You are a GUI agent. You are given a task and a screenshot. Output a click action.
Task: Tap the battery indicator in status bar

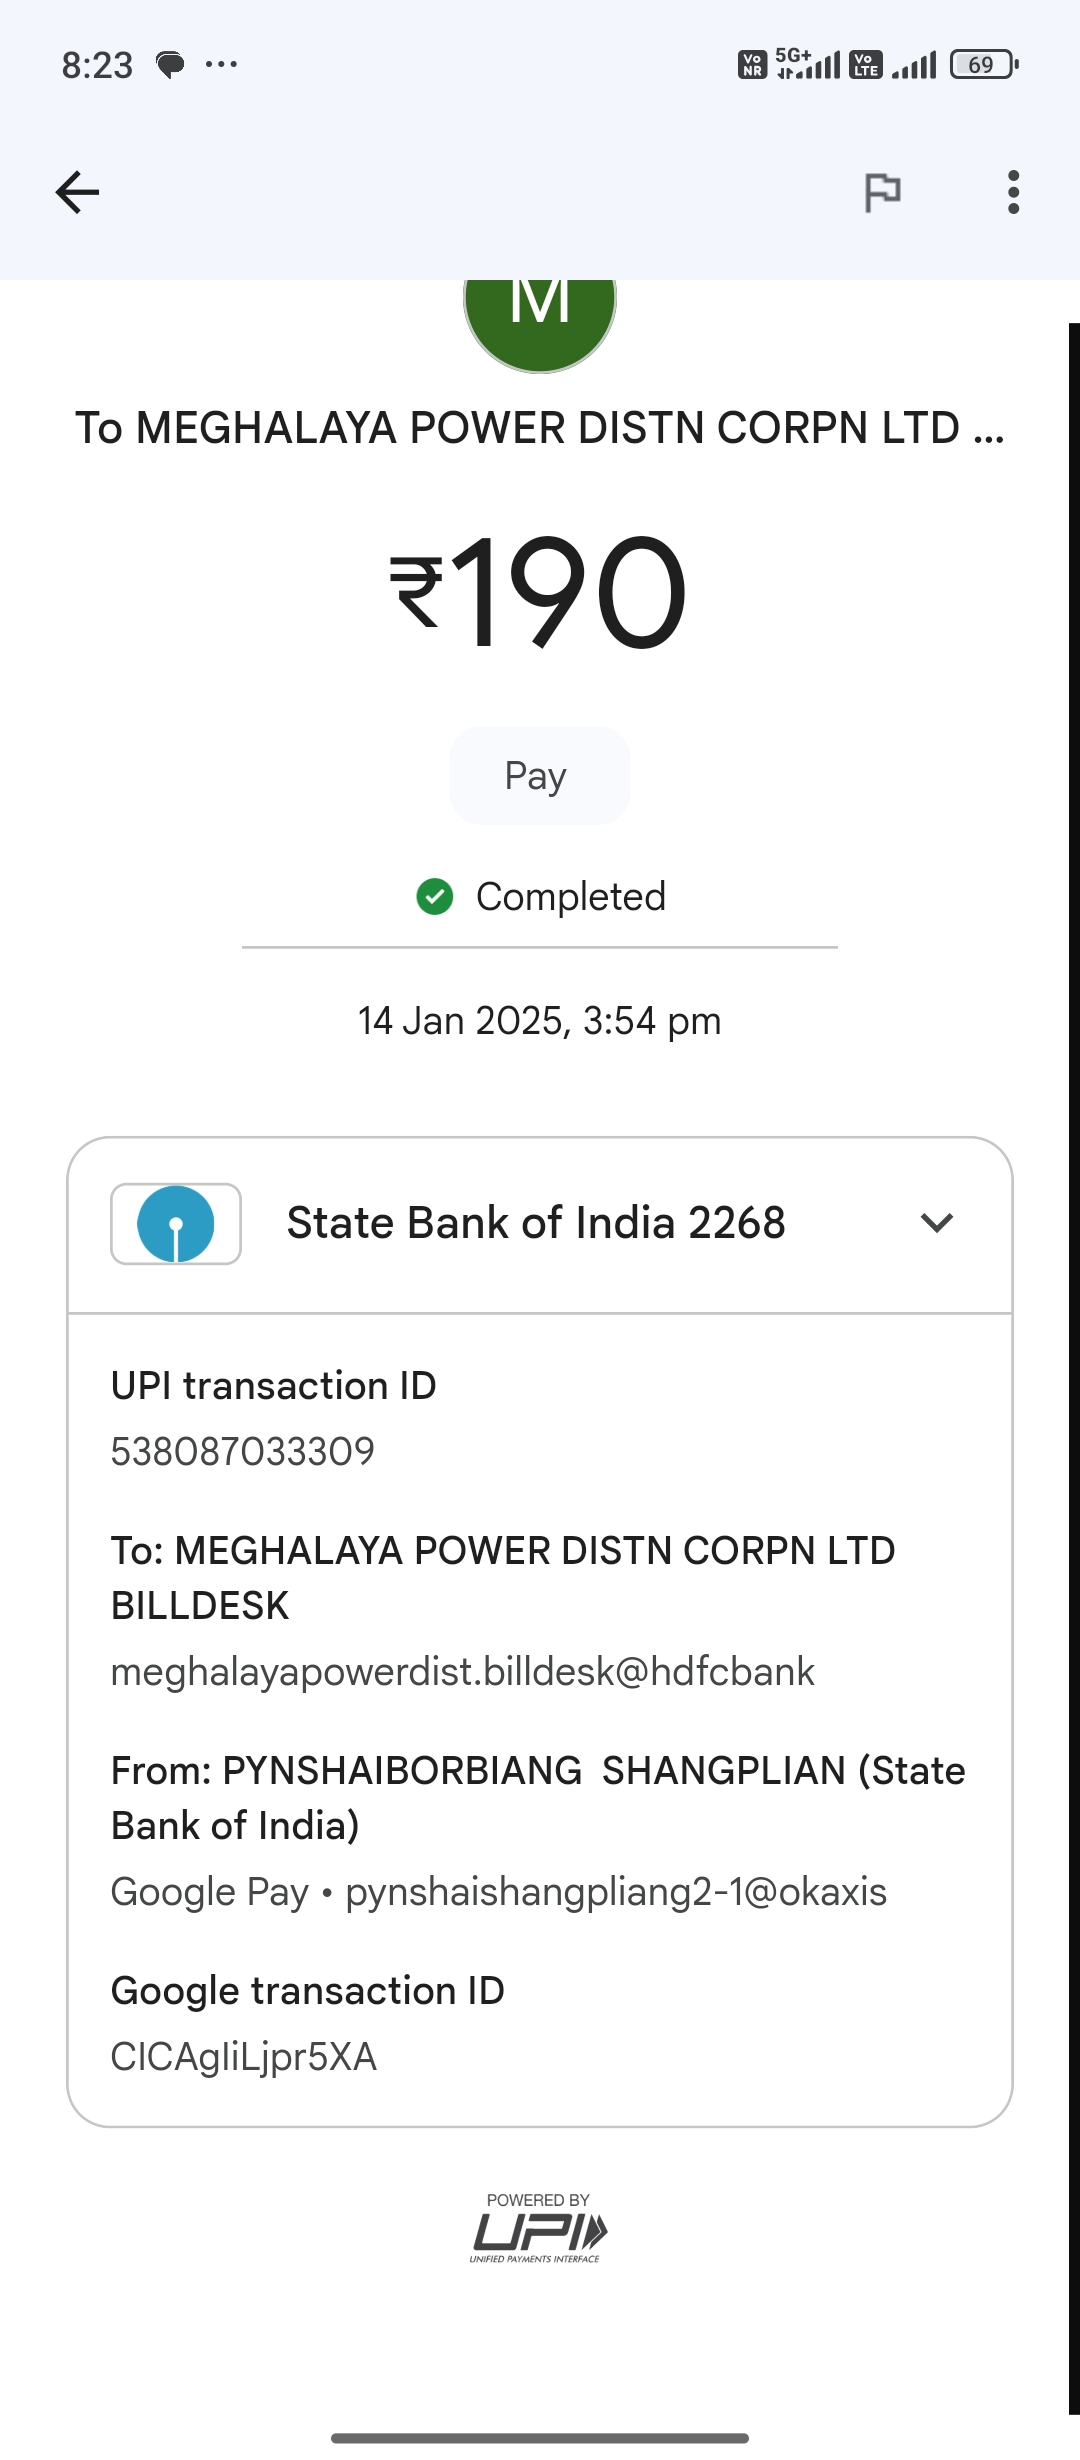click(x=984, y=65)
